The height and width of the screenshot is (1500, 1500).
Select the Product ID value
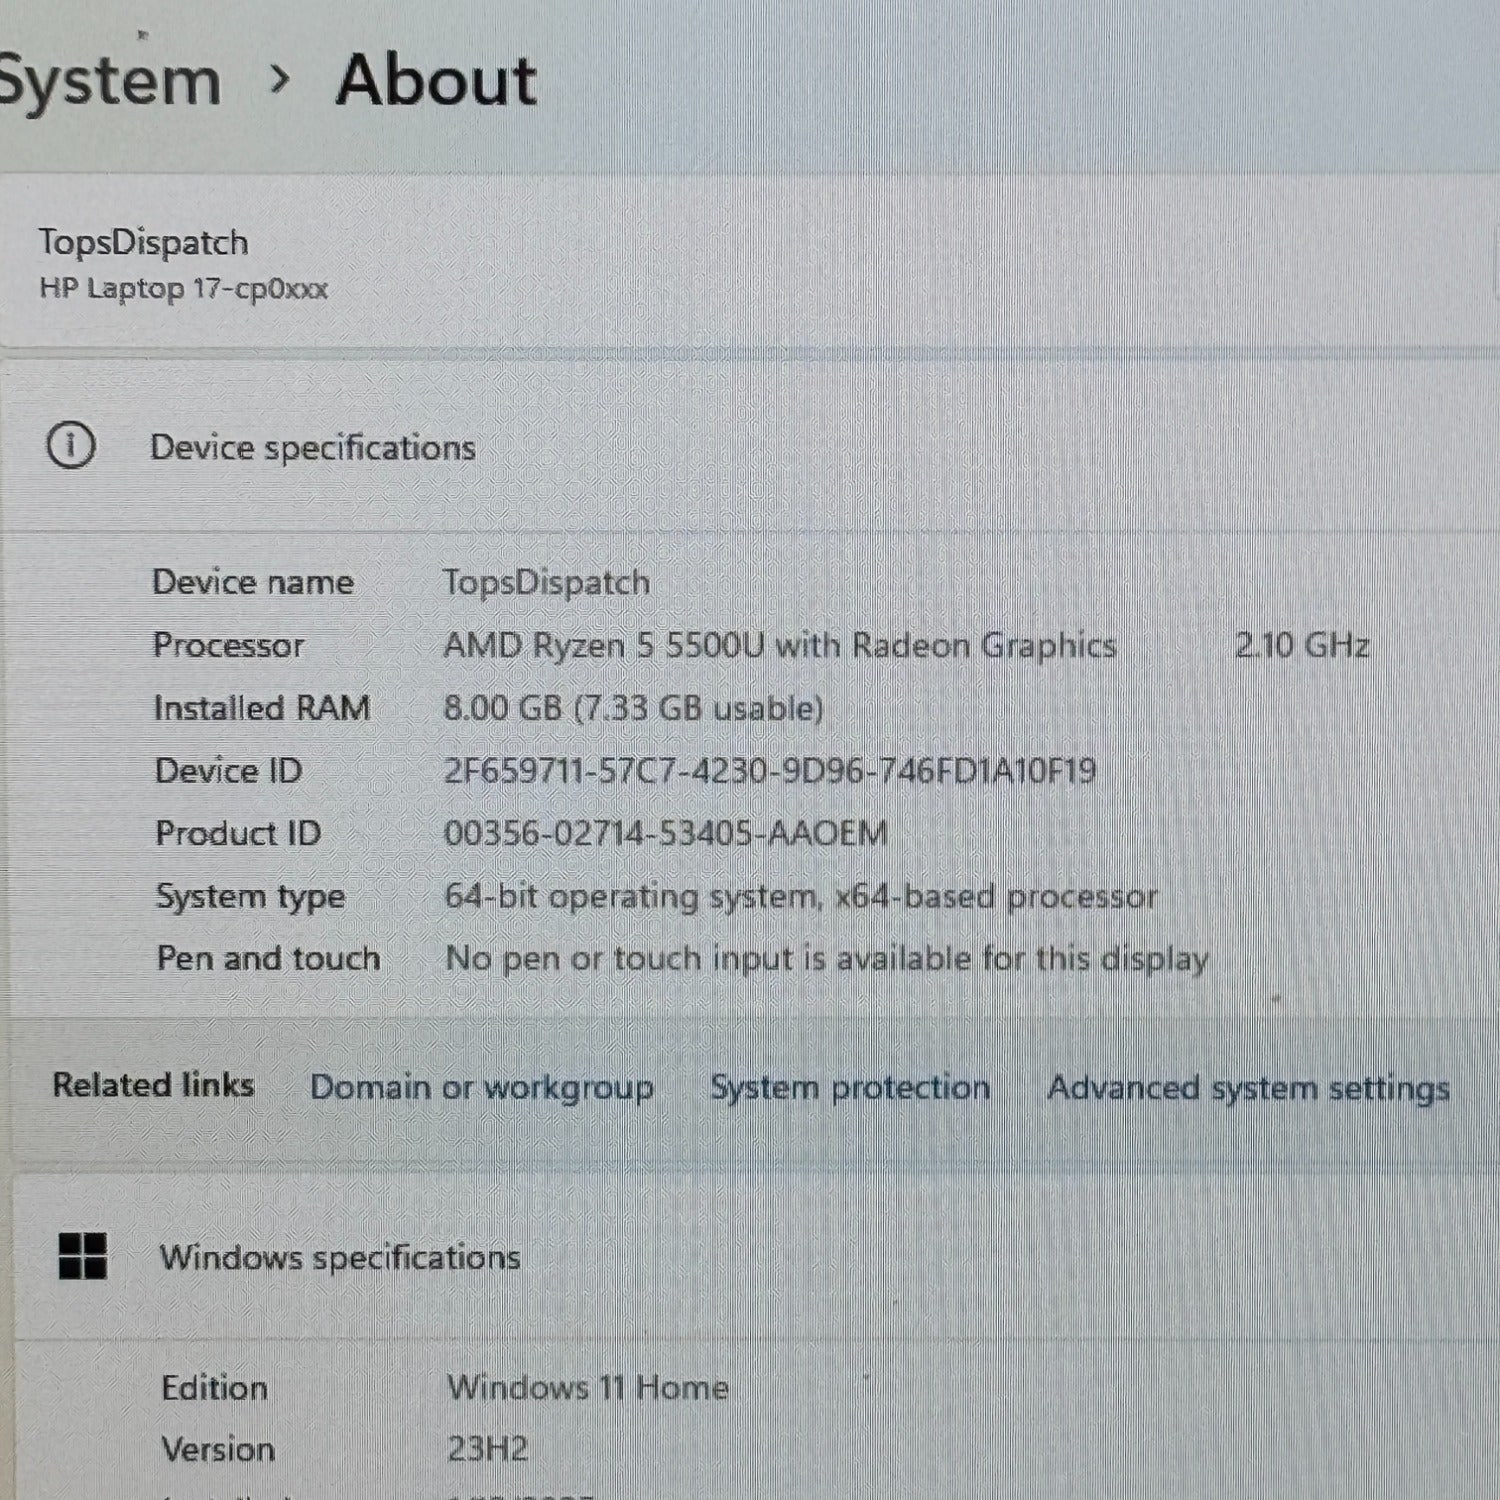(665, 833)
